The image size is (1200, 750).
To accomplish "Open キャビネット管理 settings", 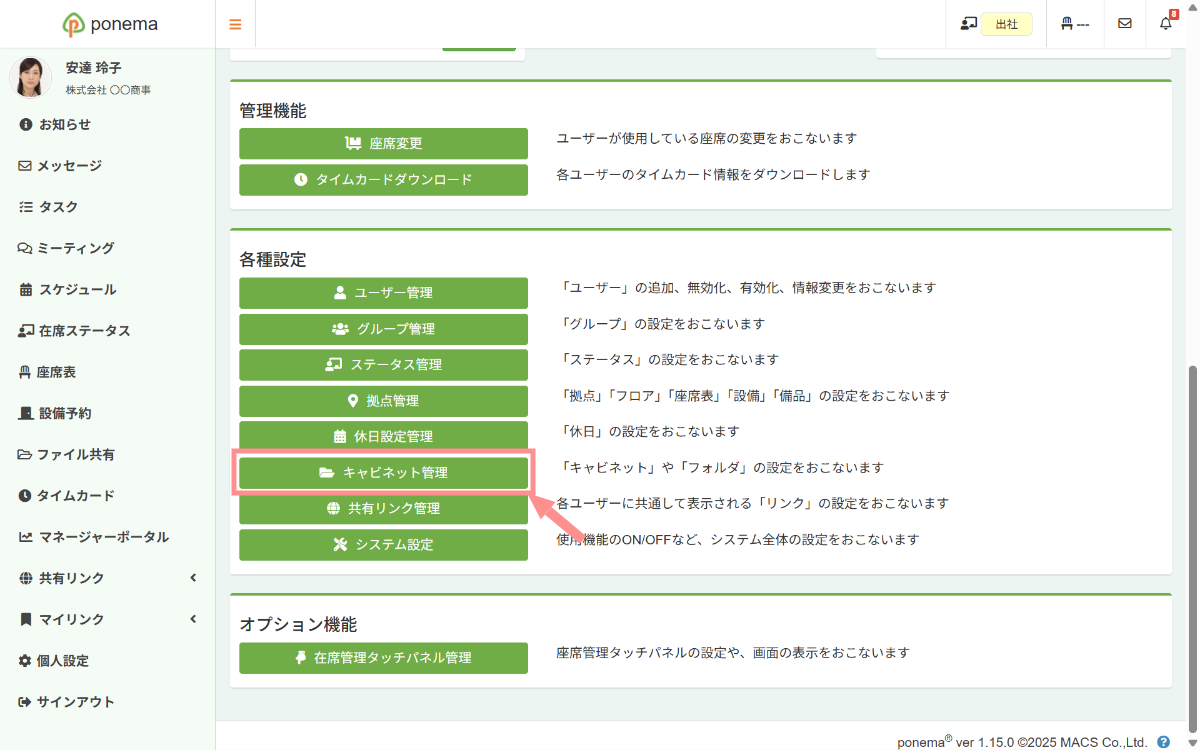I will (x=383, y=473).
